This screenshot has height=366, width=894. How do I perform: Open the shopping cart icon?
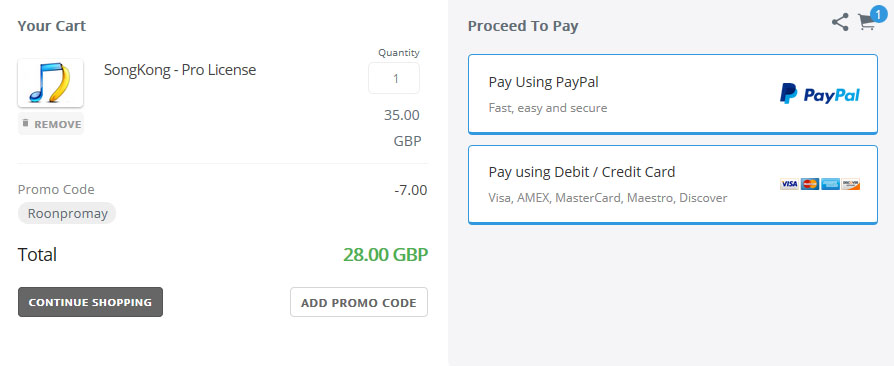866,23
